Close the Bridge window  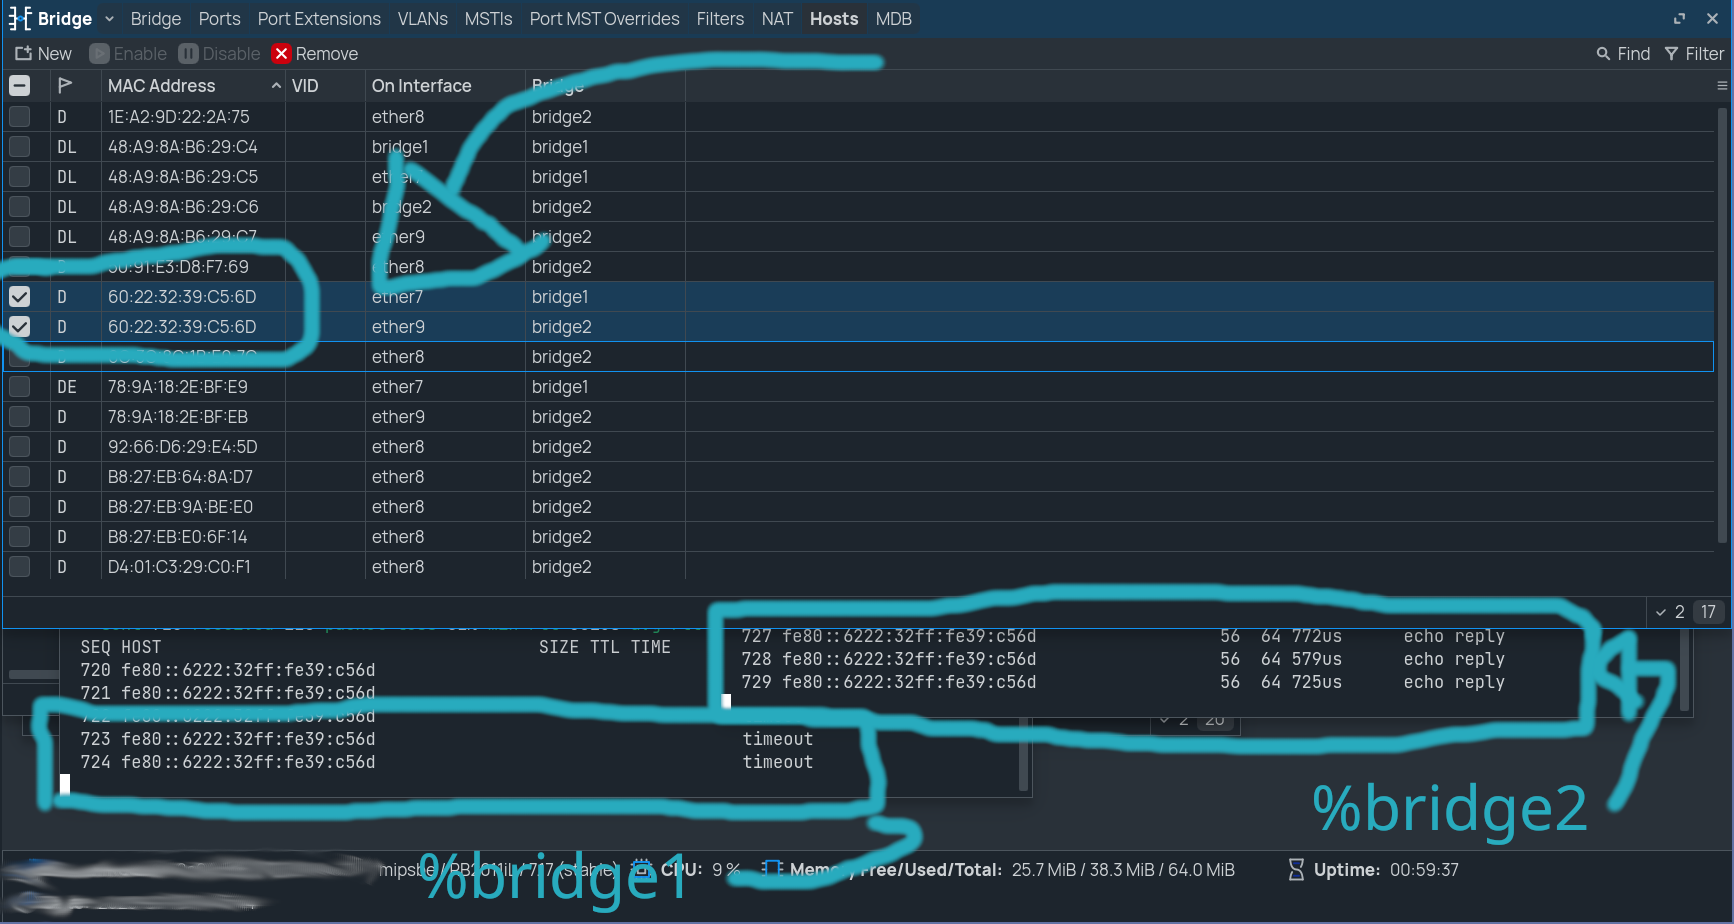pyautogui.click(x=1712, y=19)
